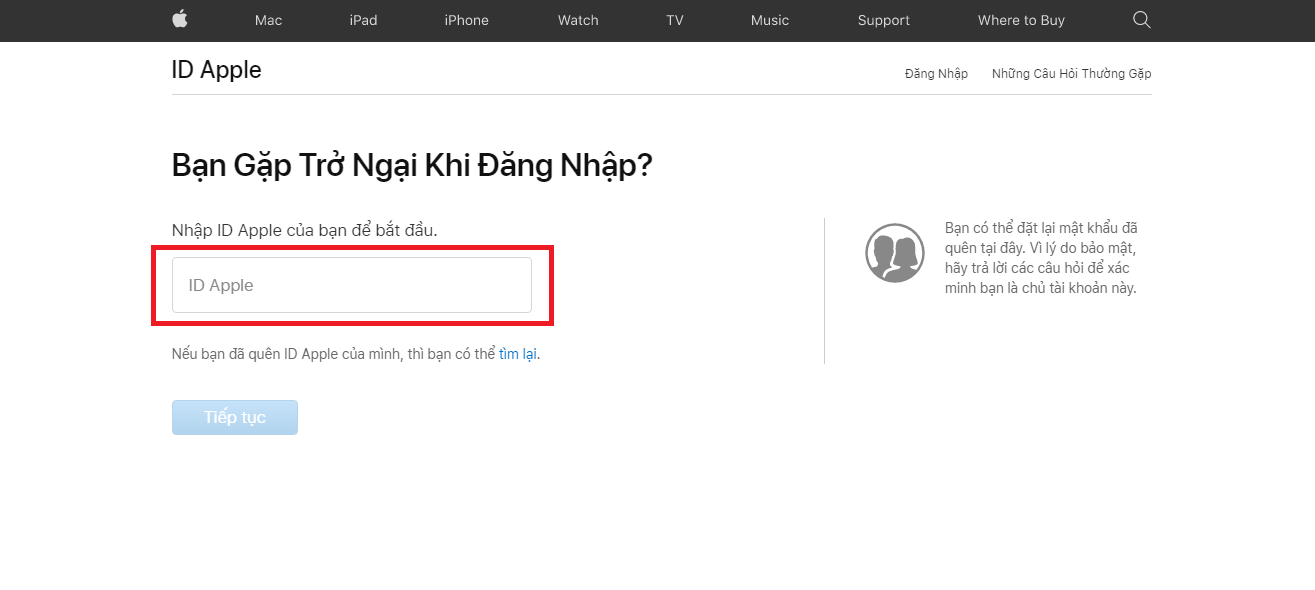Select Where to Buy
Screen dimensions: 1315x590
[1020, 20]
